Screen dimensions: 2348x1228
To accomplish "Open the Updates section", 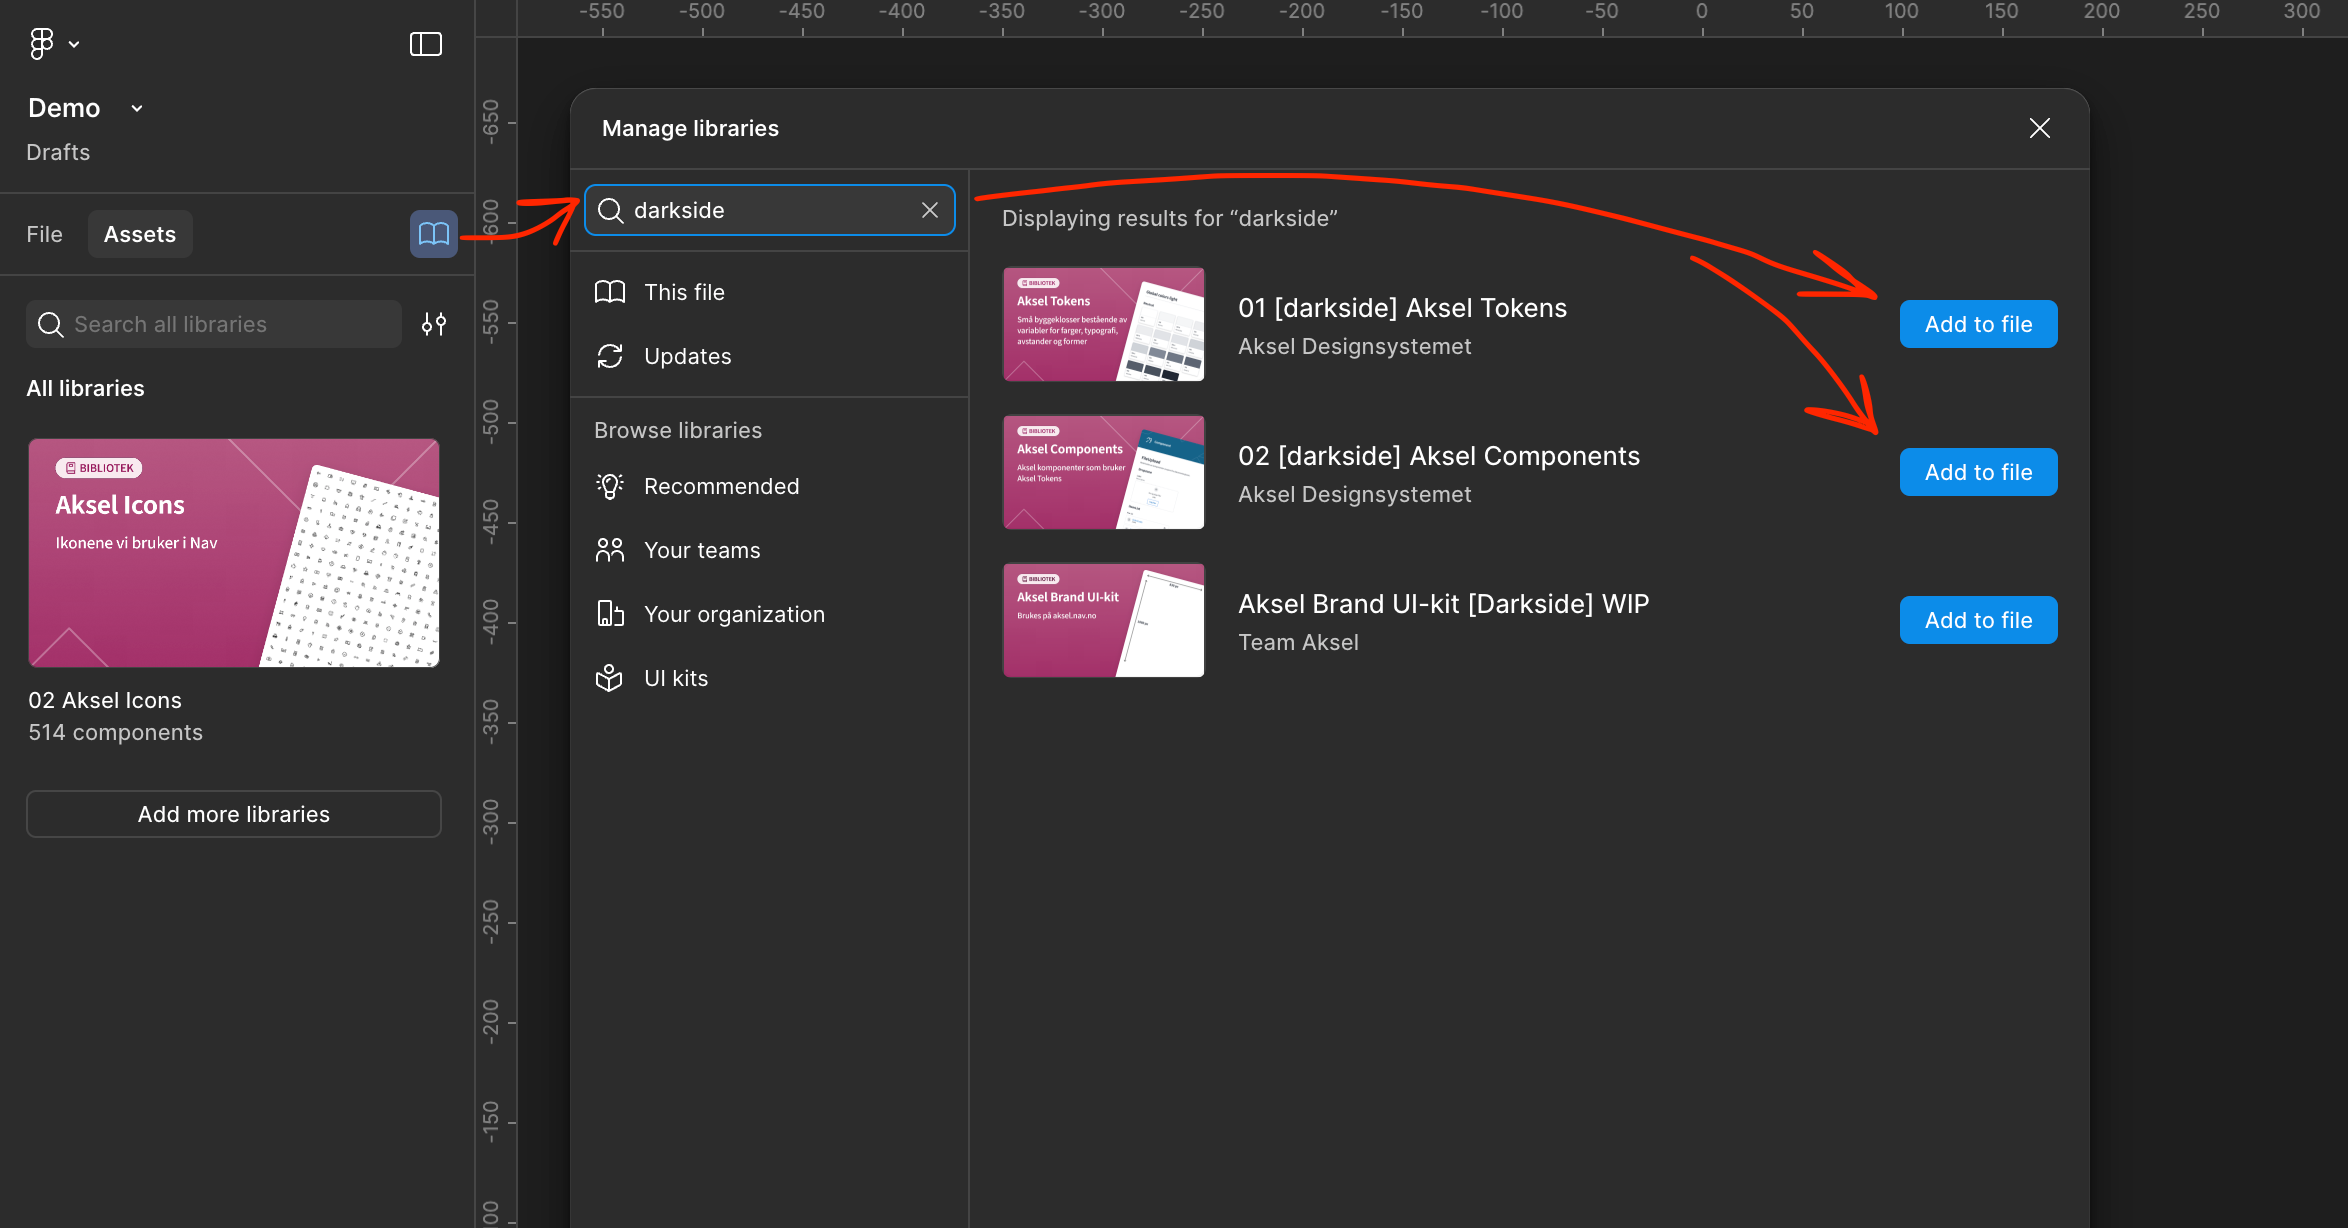I will point(687,356).
